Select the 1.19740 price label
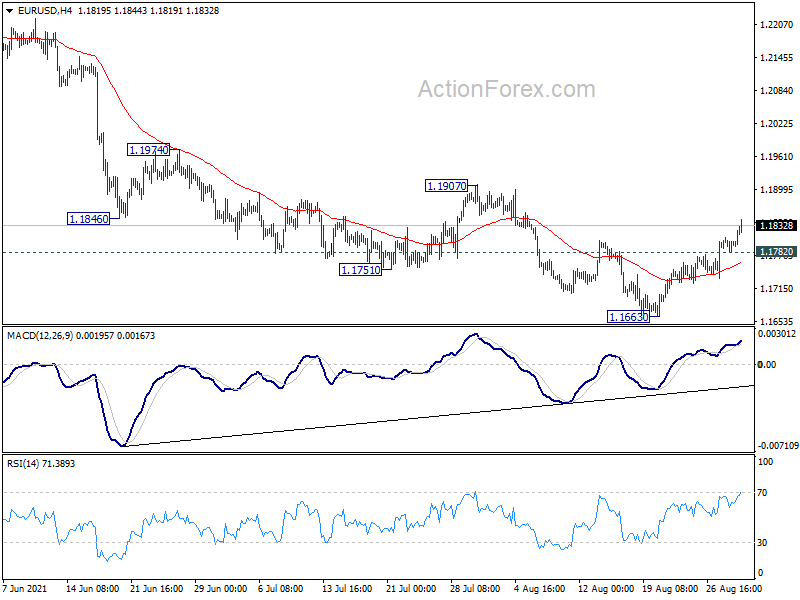The image size is (800, 600). tap(148, 149)
